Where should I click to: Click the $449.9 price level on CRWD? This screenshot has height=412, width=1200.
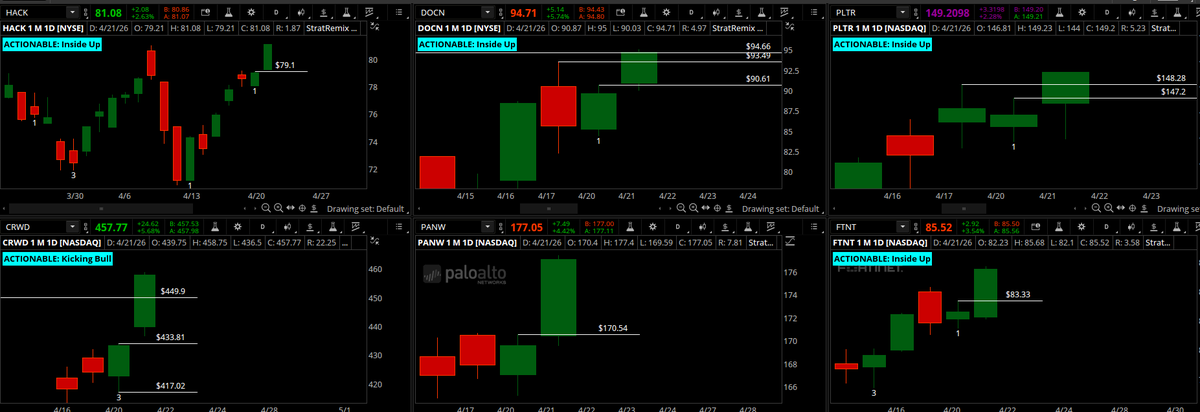point(171,292)
